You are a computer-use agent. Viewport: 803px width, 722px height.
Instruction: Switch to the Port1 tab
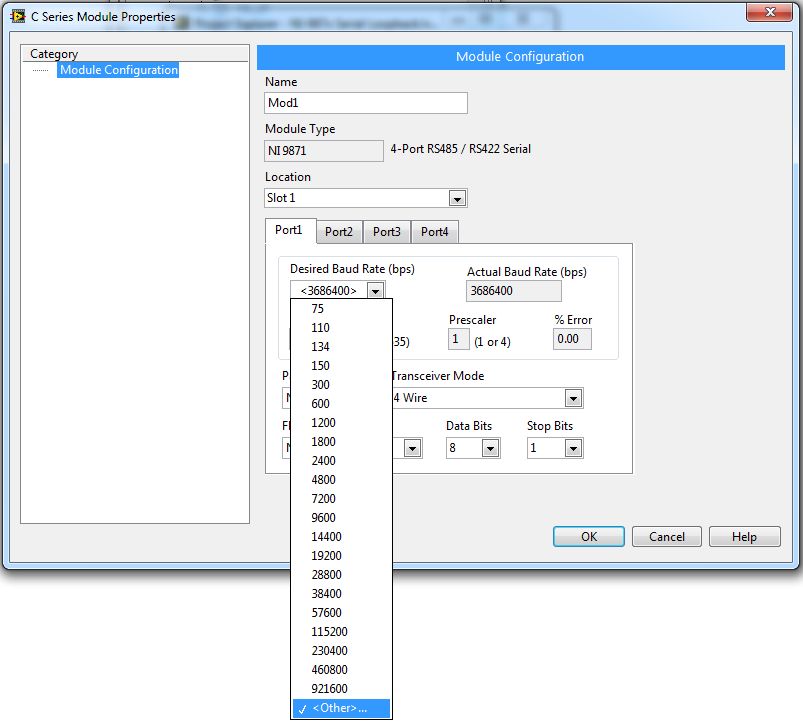[x=289, y=230]
